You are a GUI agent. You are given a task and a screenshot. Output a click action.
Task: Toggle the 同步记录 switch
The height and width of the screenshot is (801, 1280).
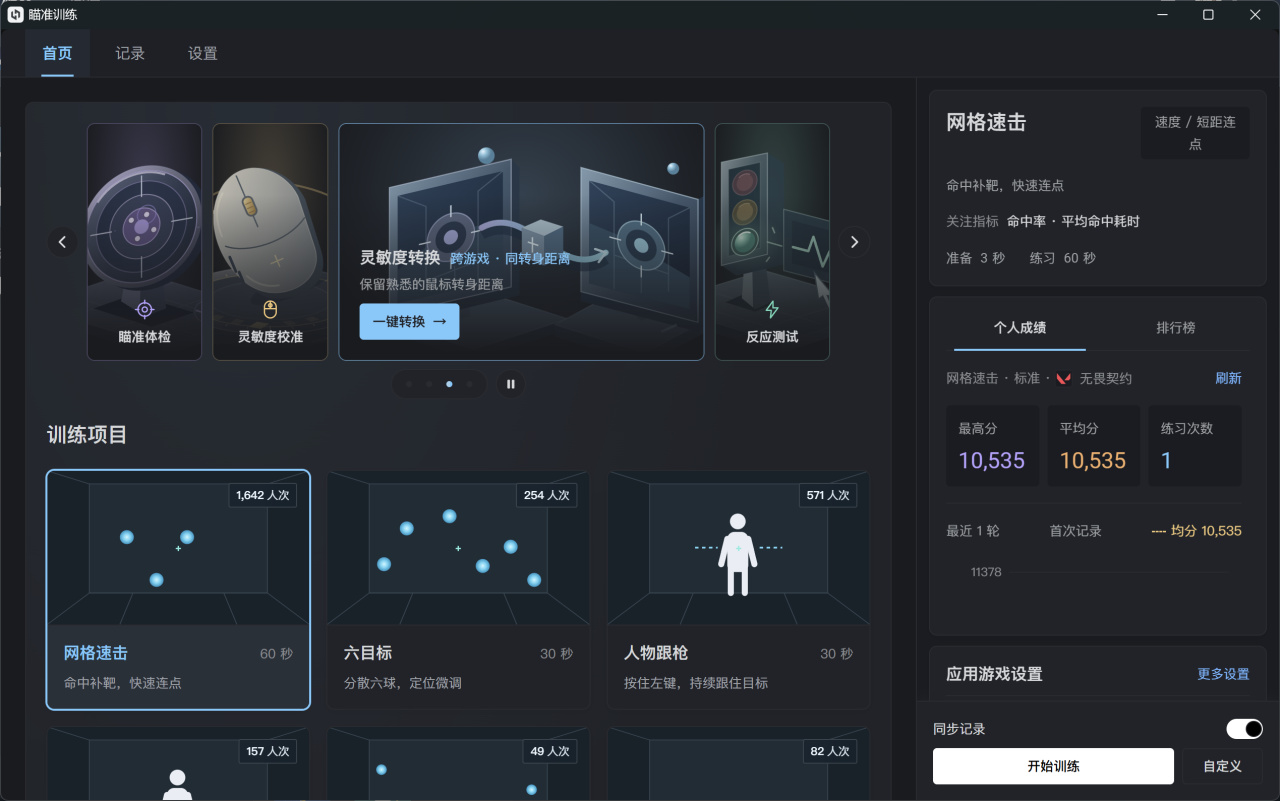coord(1245,729)
